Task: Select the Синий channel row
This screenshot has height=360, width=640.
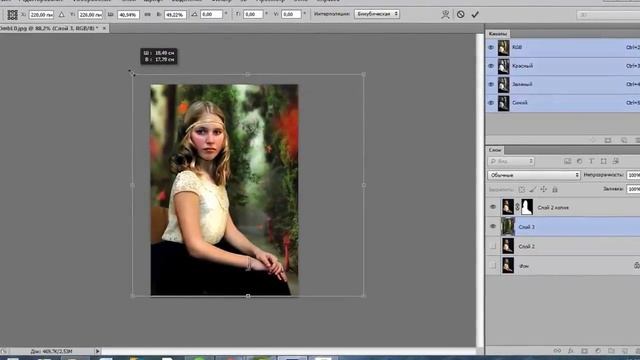Action: [x=563, y=103]
